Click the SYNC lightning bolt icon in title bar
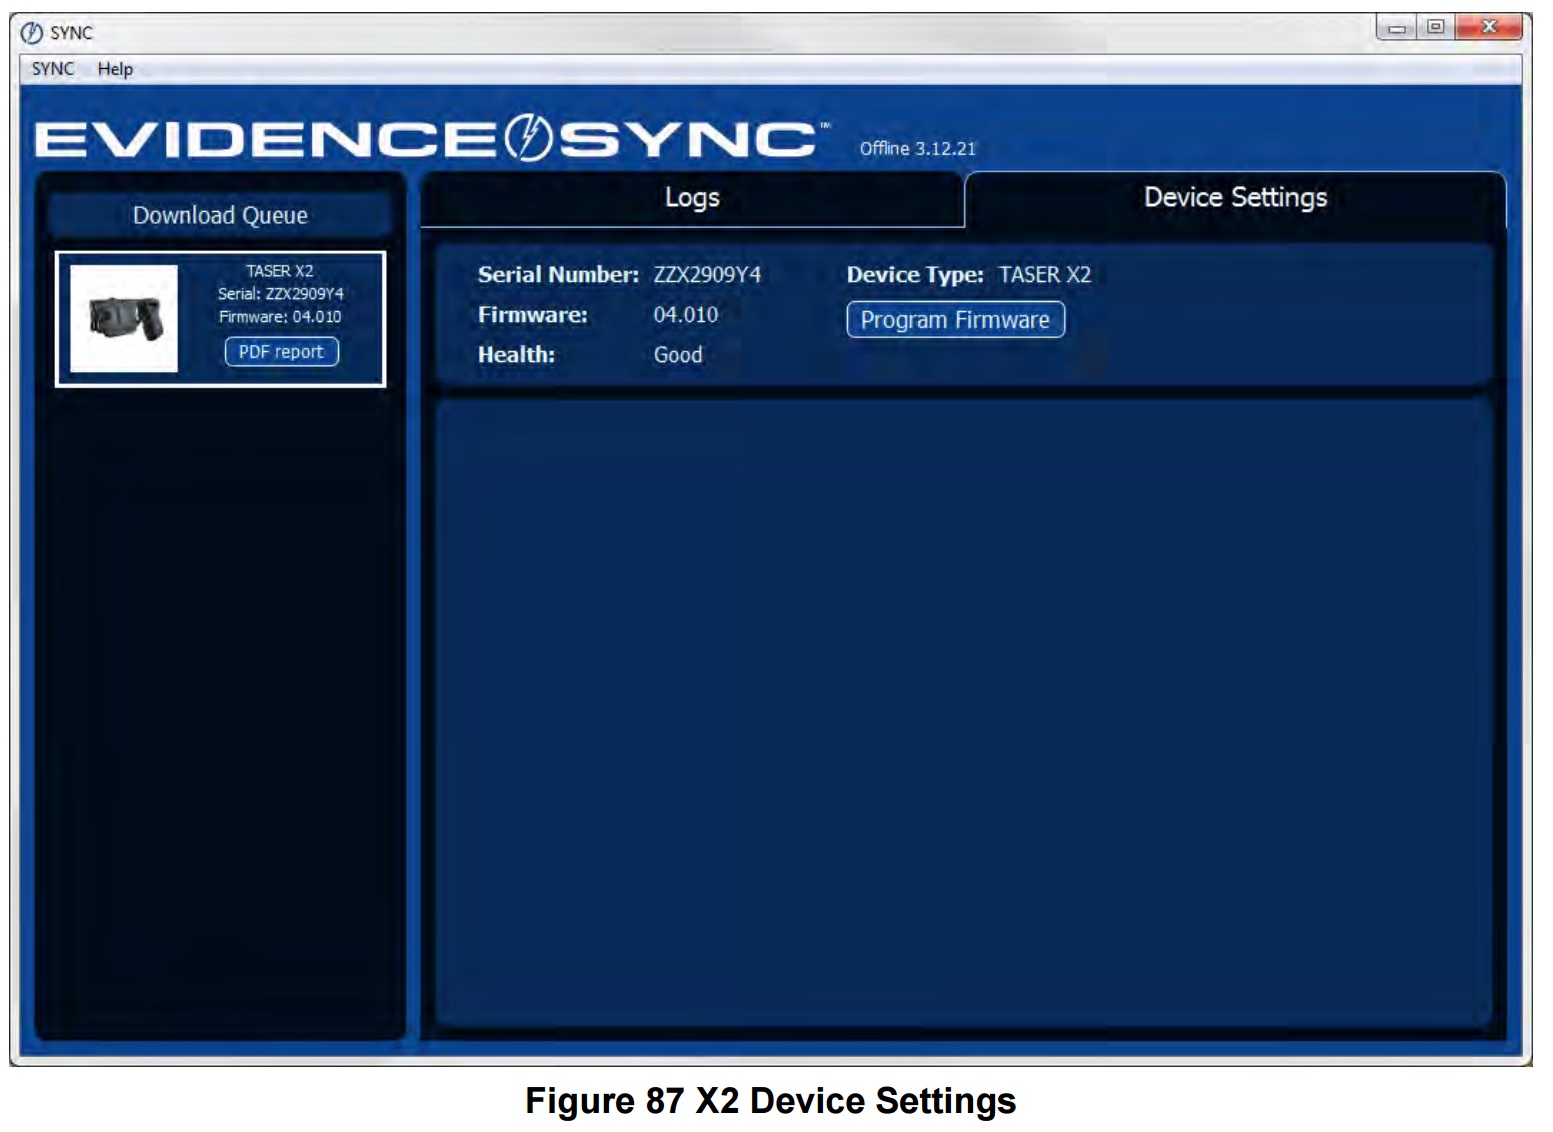This screenshot has width=1553, height=1132. coord(30,31)
